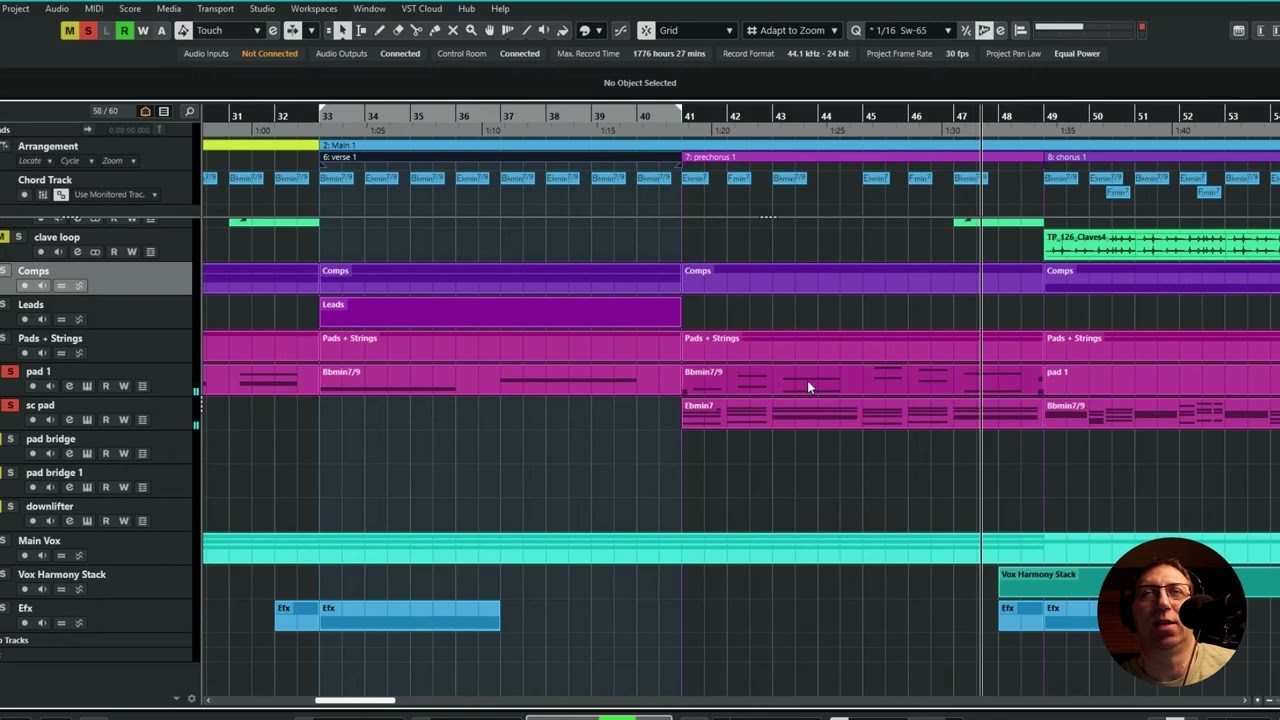The height and width of the screenshot is (720, 1280).
Task: Toggle Snap on/off button
Action: point(646,30)
